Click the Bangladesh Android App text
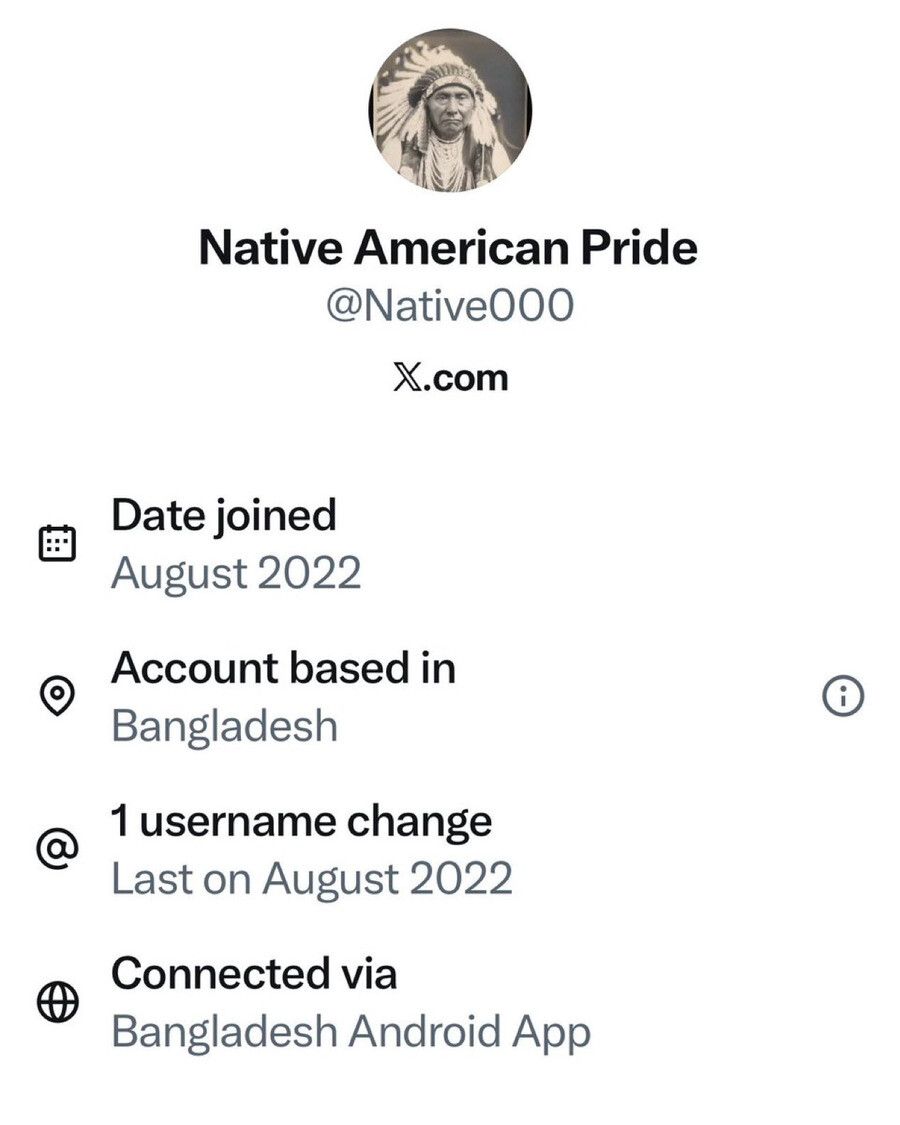Image resolution: width=900 pixels, height=1125 pixels. 350,1031
